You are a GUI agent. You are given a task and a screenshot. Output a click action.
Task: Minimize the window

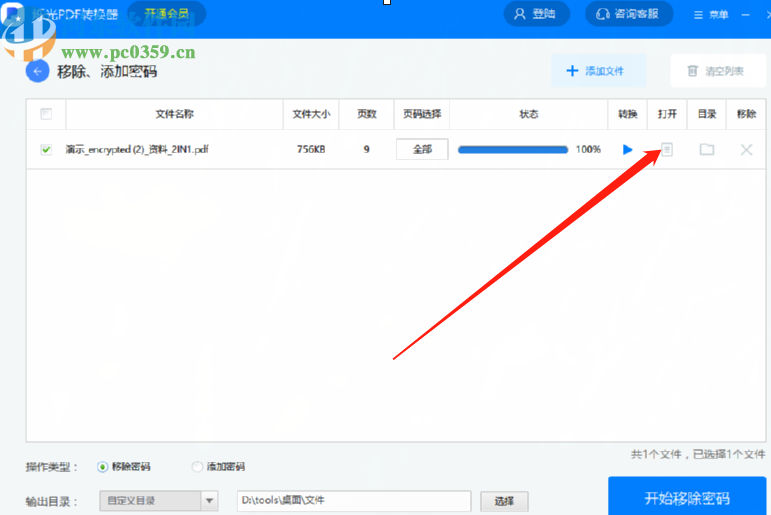[745, 15]
